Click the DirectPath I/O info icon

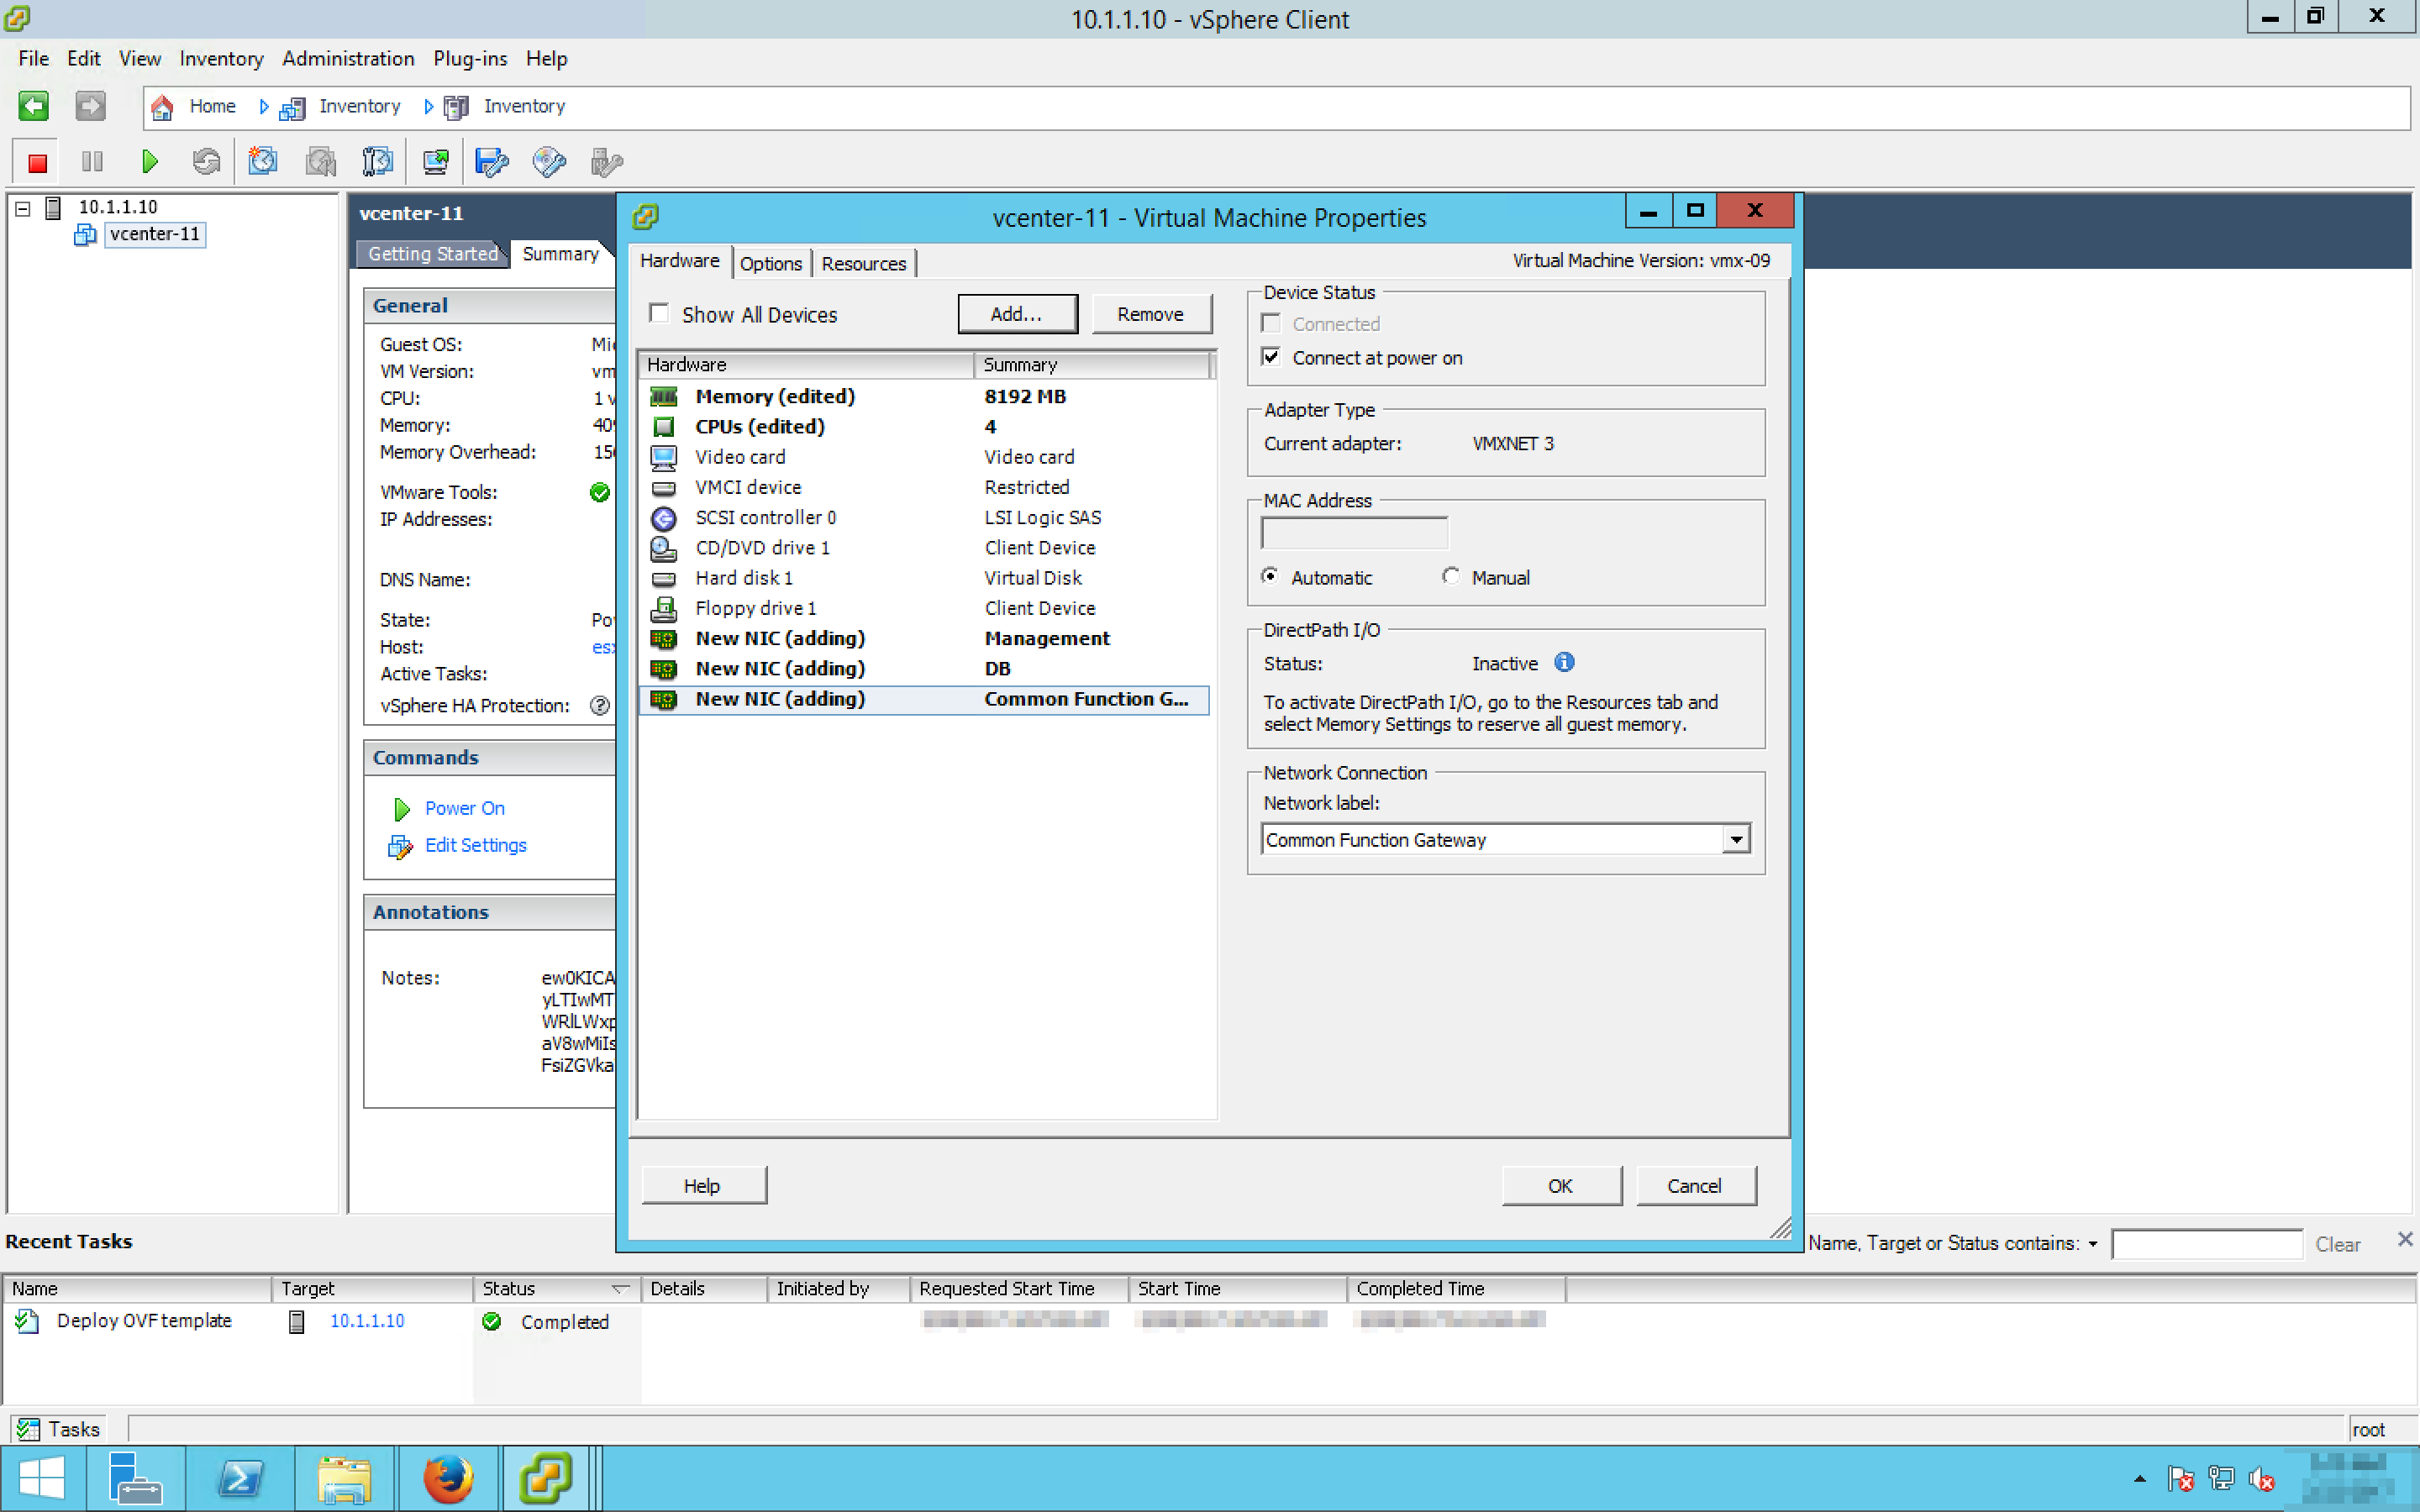(x=1564, y=663)
